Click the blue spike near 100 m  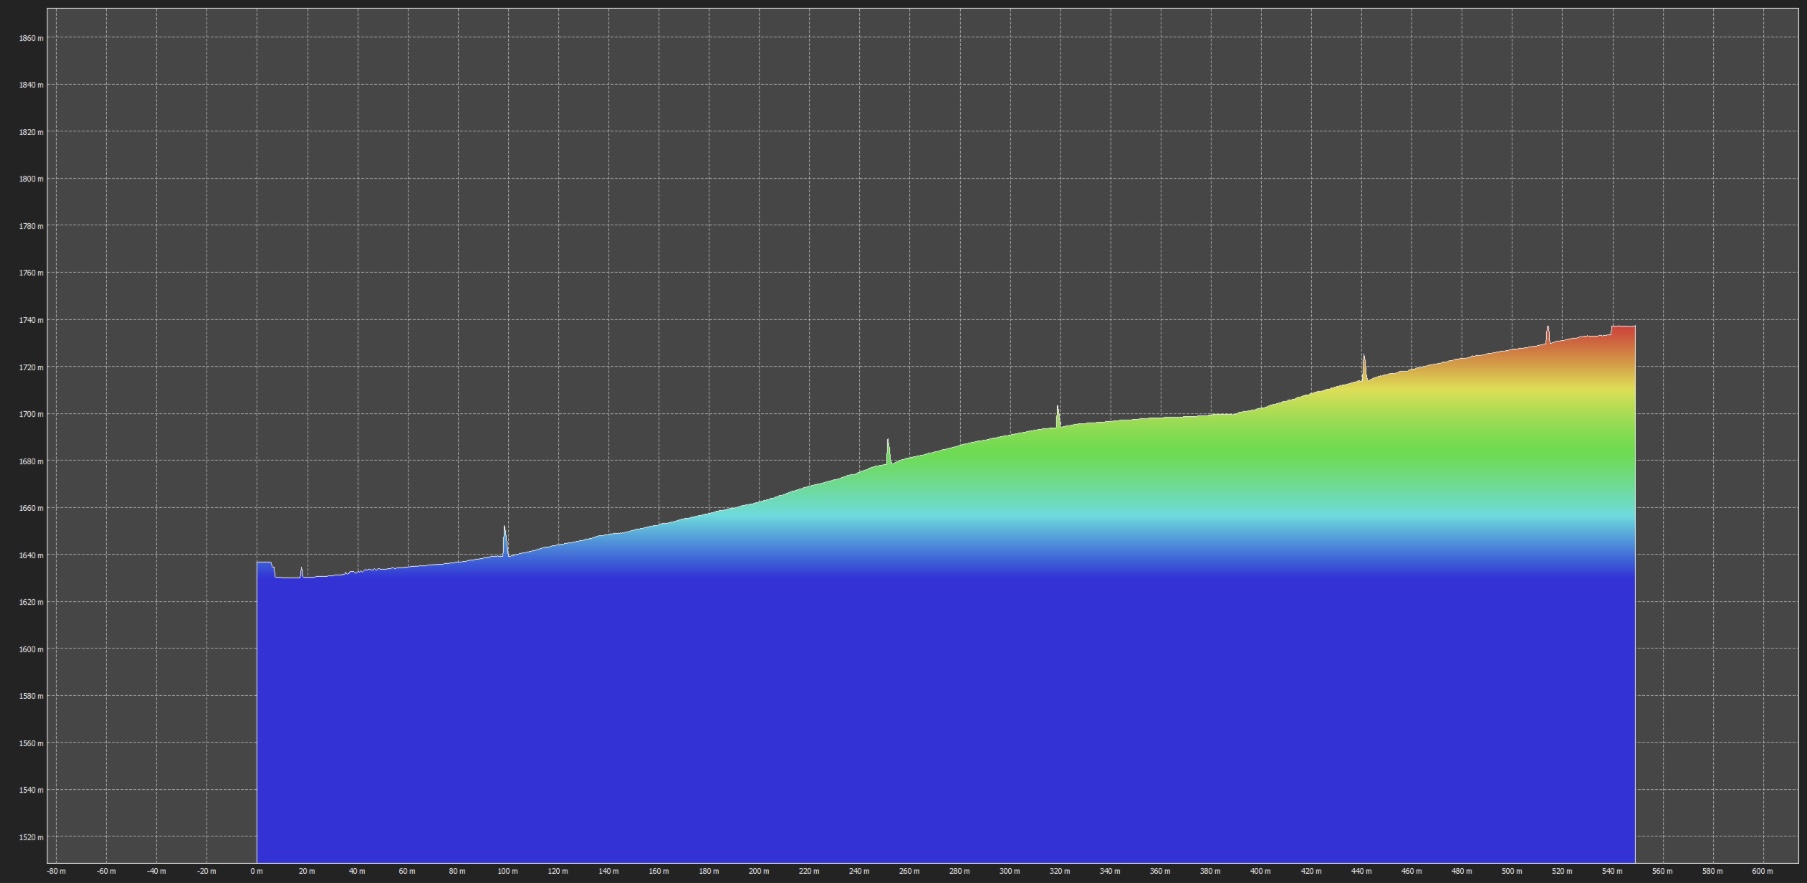point(505,542)
